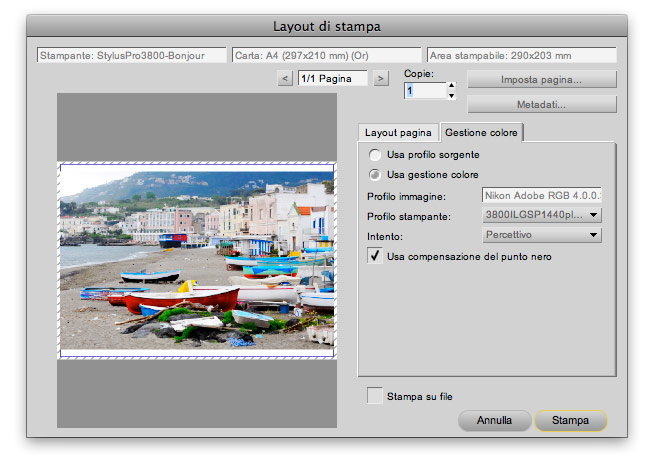Screen dimensions: 652x470
Task: Switch to Layout pagina tab
Action: coord(398,132)
